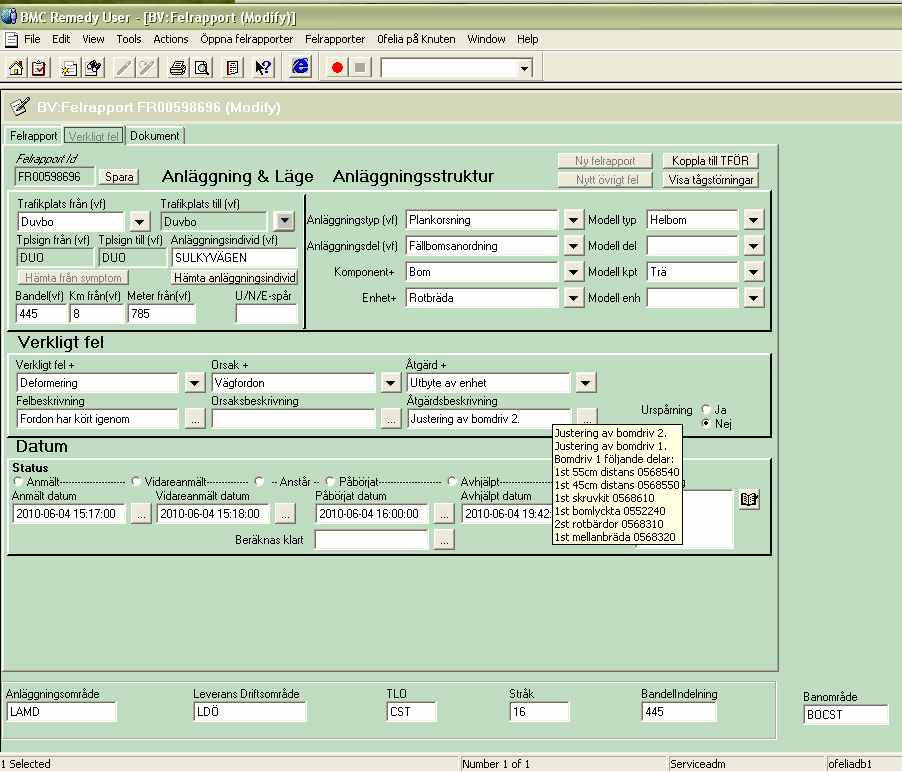The width and height of the screenshot is (902, 772).
Task: Select the Påbörjat status radio button
Action: click(330, 481)
